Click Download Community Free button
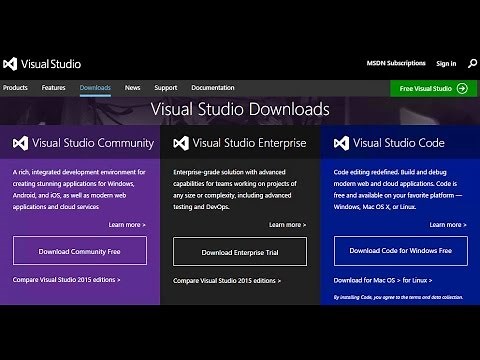This screenshot has width=480, height=360. [80, 251]
